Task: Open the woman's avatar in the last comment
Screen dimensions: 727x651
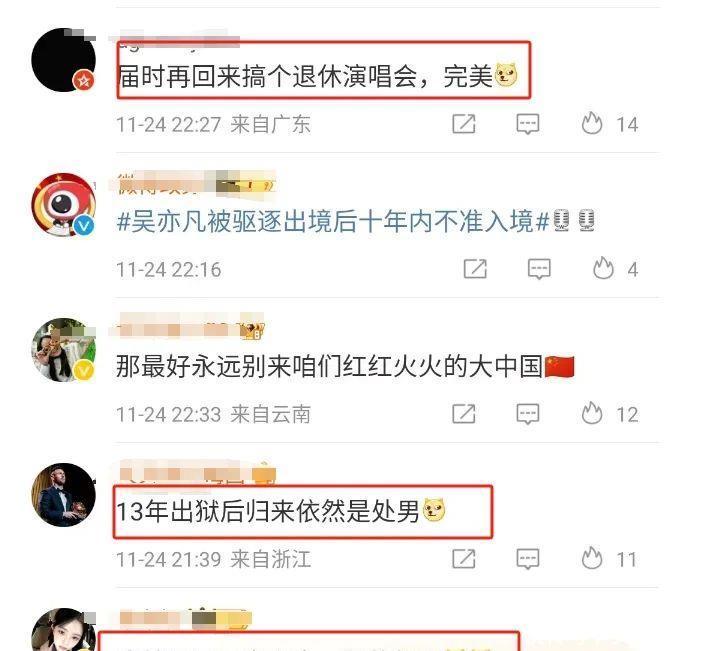Action: tap(64, 630)
